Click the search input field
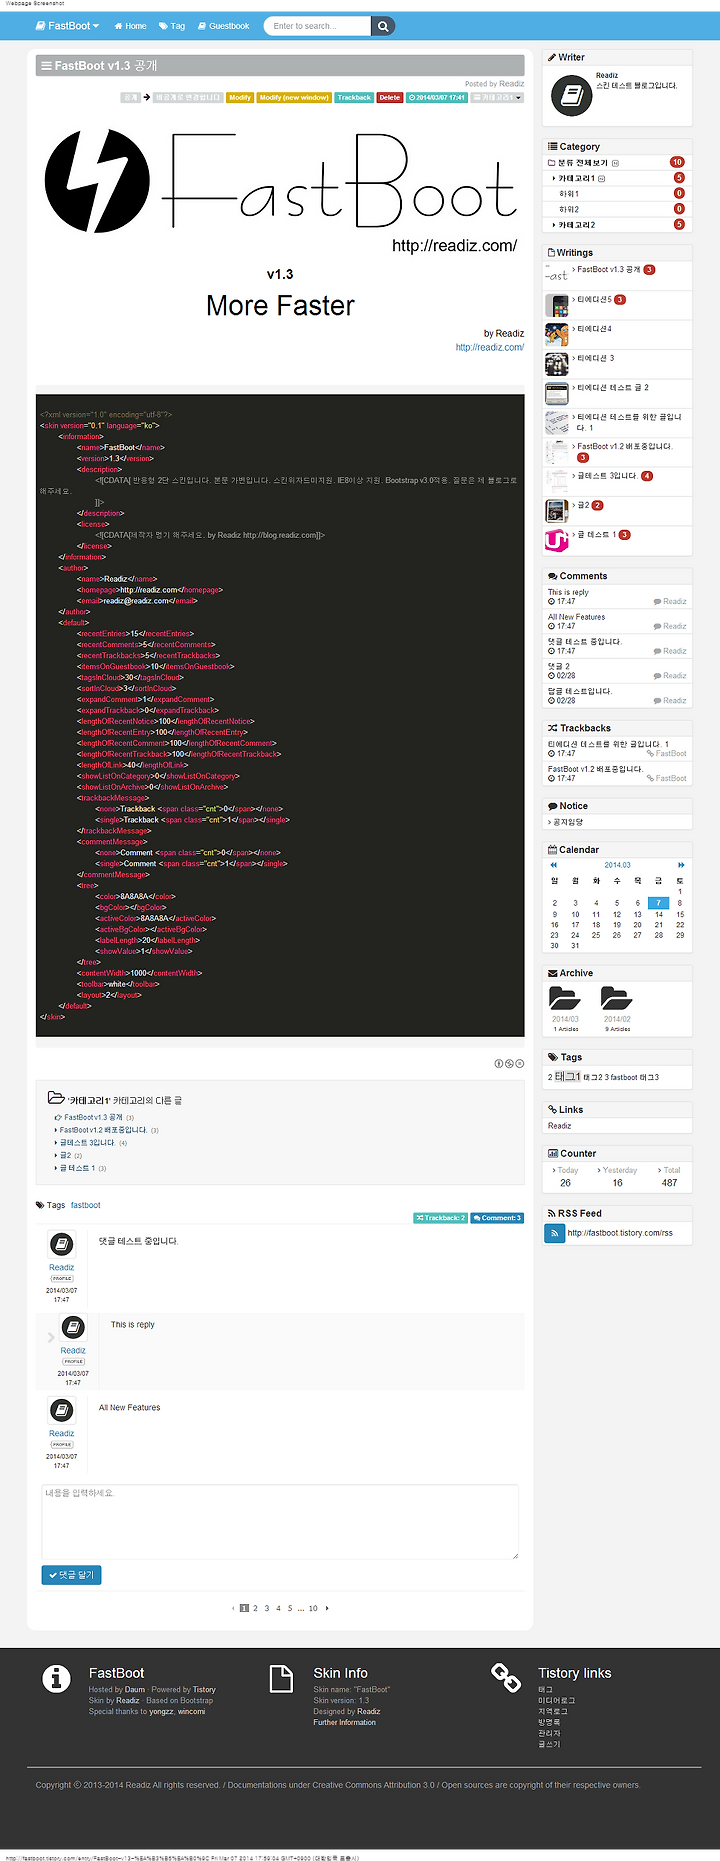720x1861 pixels. [317, 26]
